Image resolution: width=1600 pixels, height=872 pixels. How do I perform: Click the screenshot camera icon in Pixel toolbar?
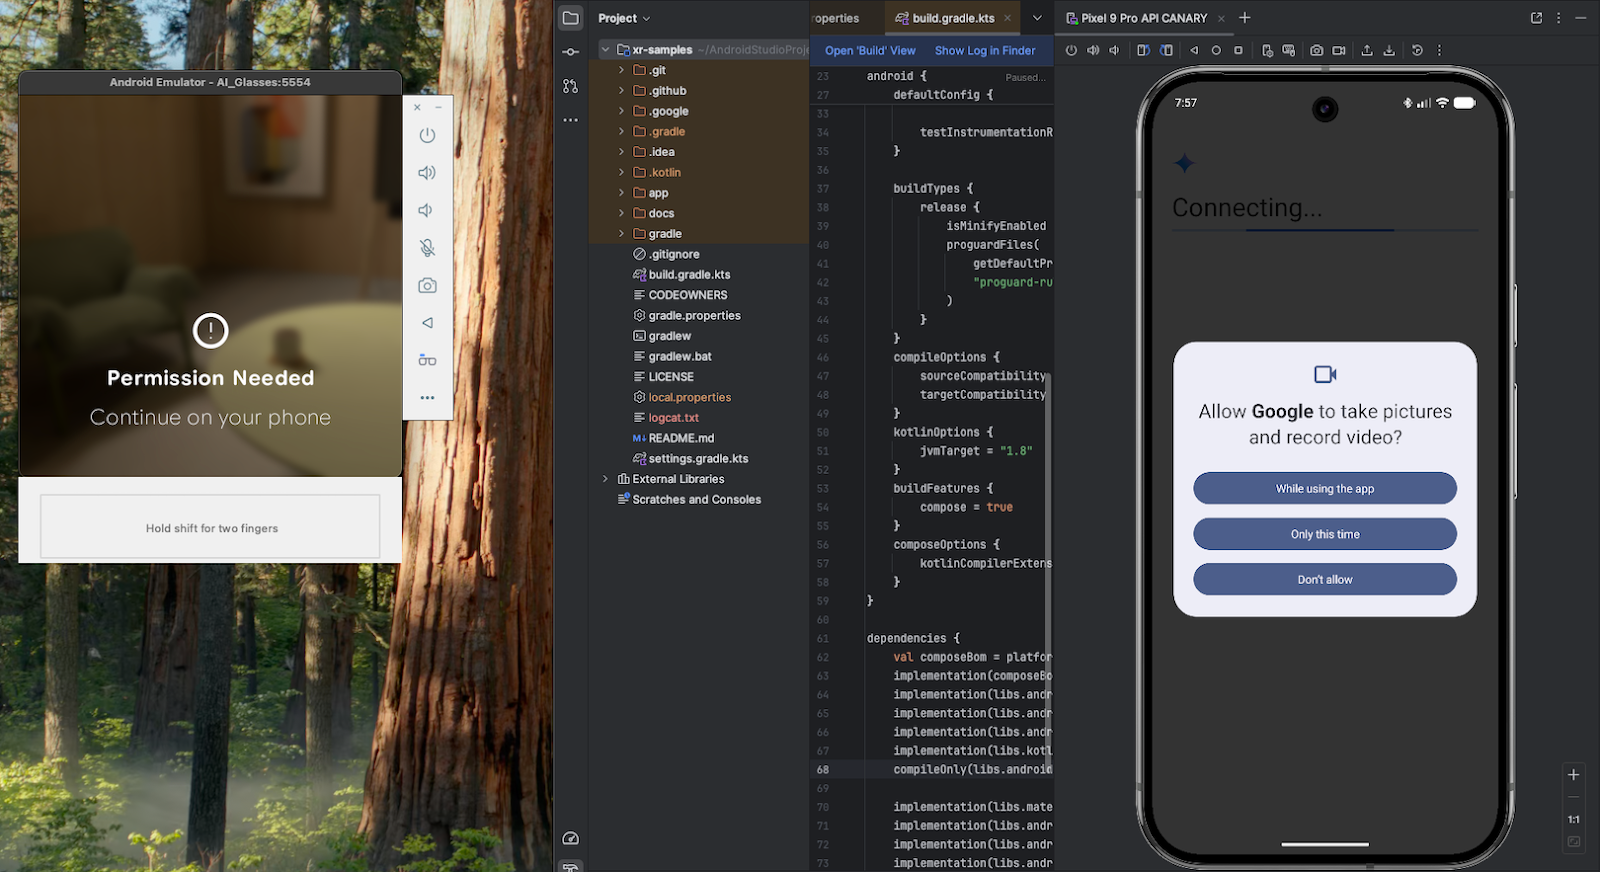coord(1316,50)
